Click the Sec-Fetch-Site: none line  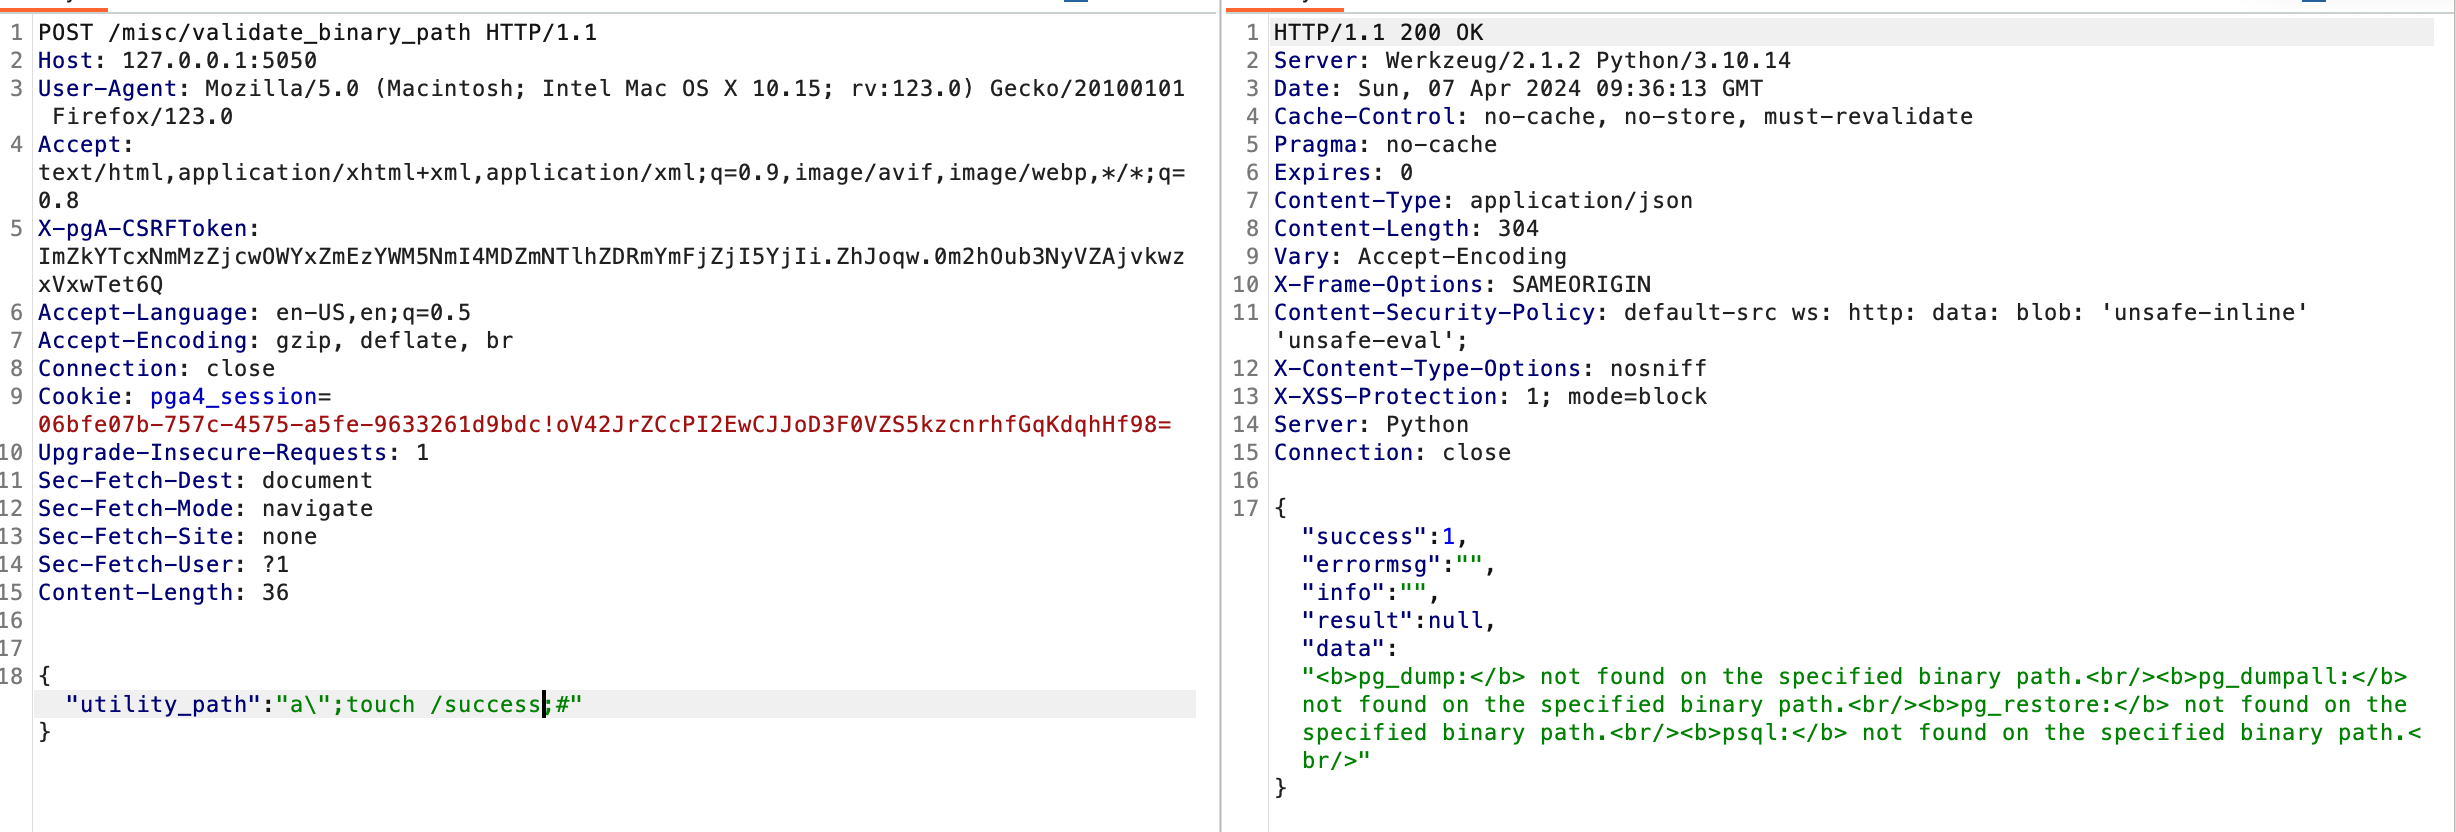click(177, 537)
